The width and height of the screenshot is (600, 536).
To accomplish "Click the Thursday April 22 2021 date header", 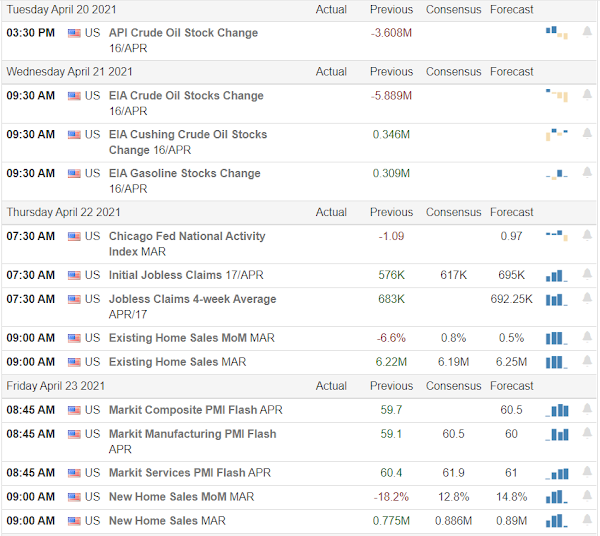I will point(64,212).
